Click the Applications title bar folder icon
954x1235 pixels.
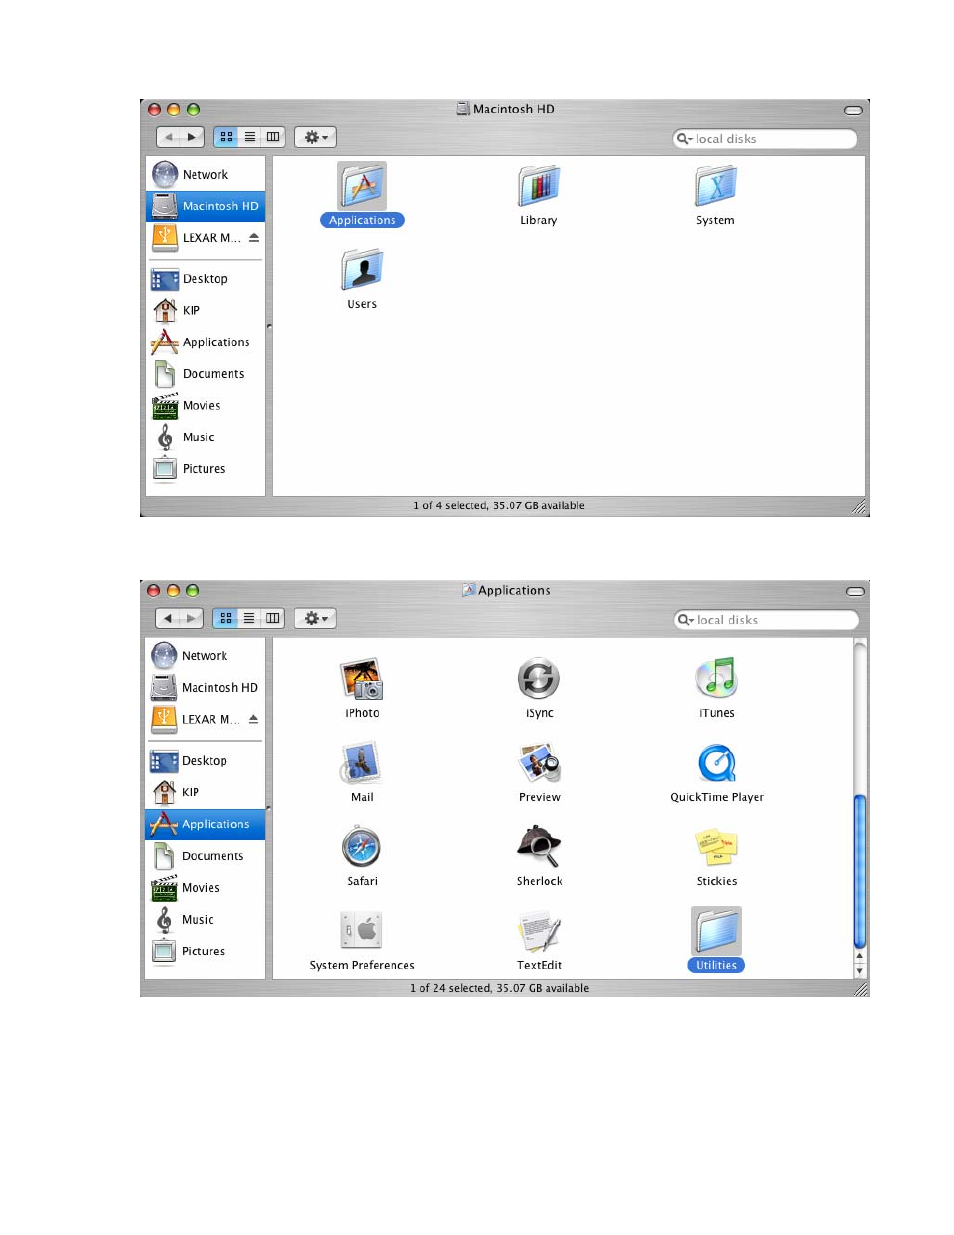tap(468, 590)
